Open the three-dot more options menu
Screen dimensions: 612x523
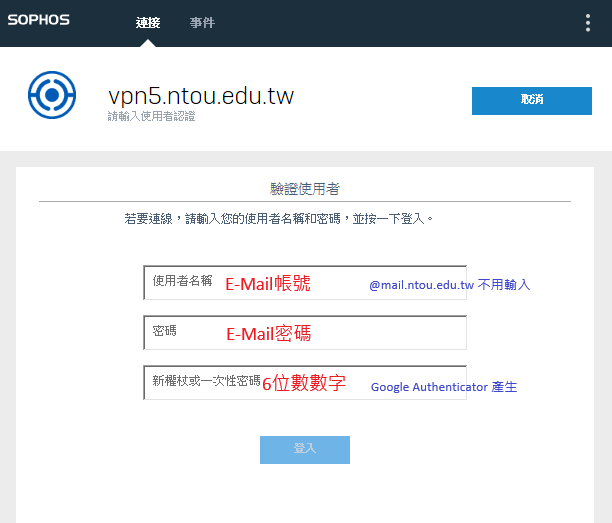587,23
